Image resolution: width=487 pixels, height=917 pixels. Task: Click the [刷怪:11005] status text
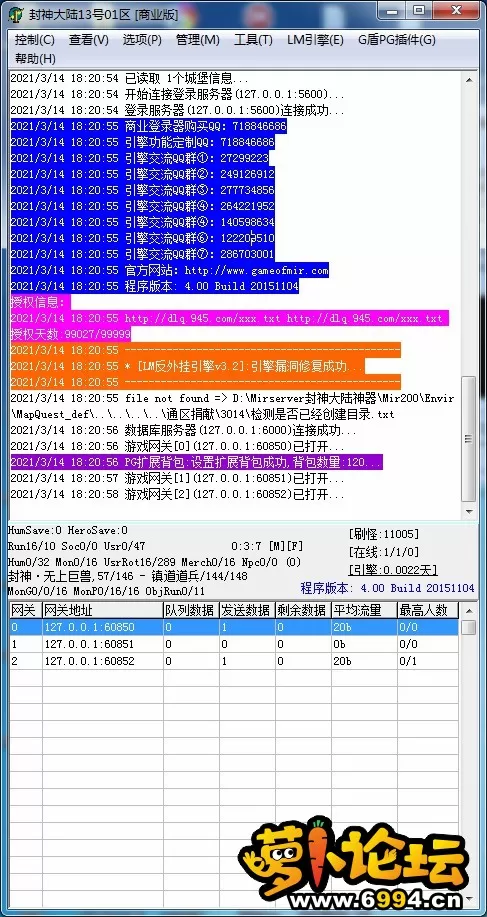(x=384, y=533)
